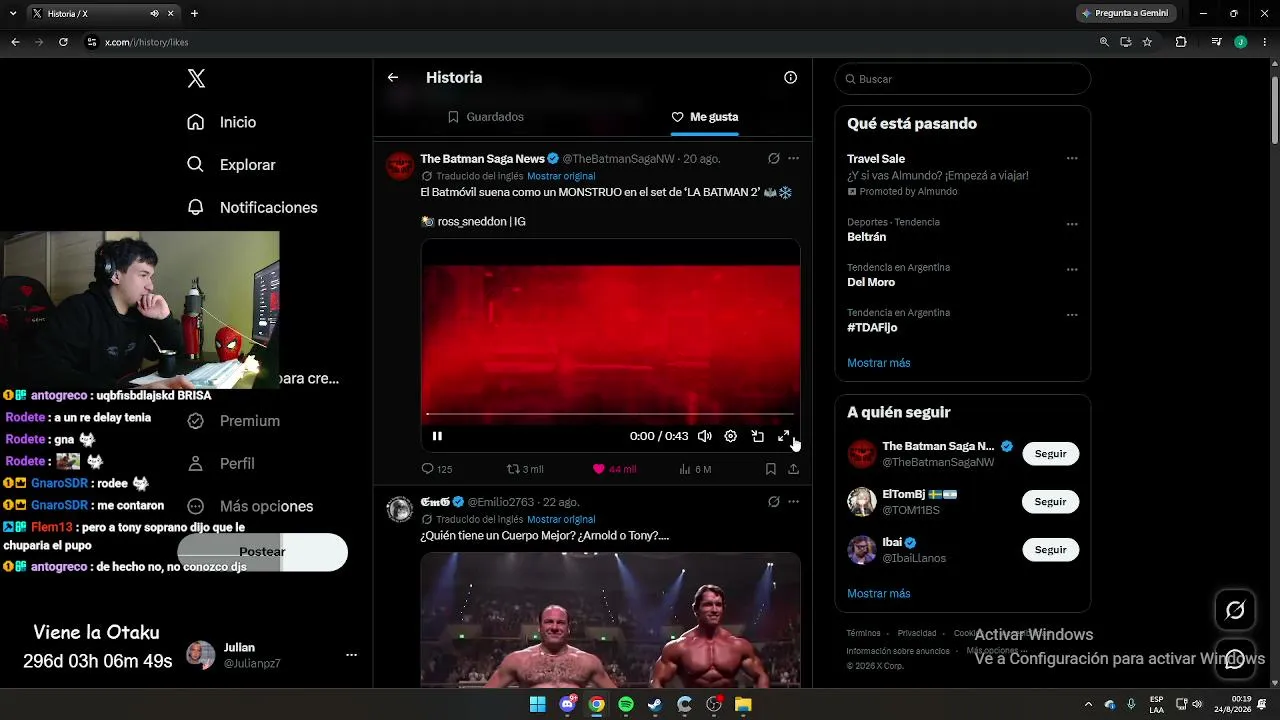The width and height of the screenshot is (1280, 720).
Task: Click Mostrar más under trends
Action: coord(879,363)
